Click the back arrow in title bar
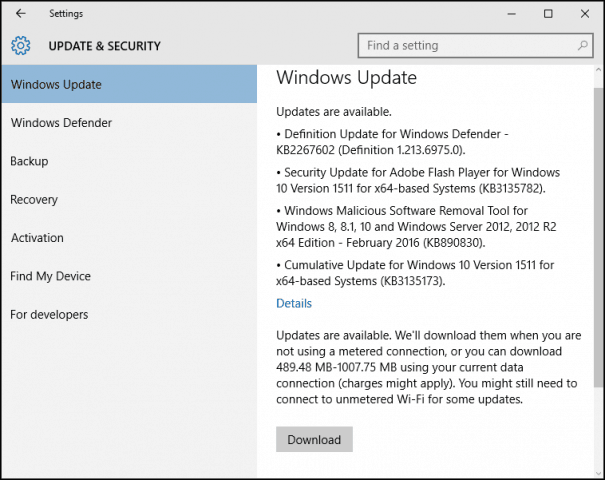The image size is (605, 480). tap(20, 14)
